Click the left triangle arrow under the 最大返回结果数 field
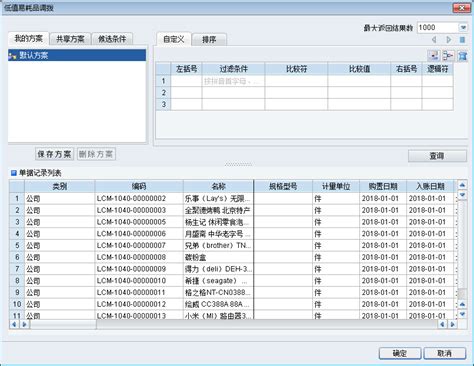Image resolution: width=474 pixels, height=366 pixels. (434, 40)
